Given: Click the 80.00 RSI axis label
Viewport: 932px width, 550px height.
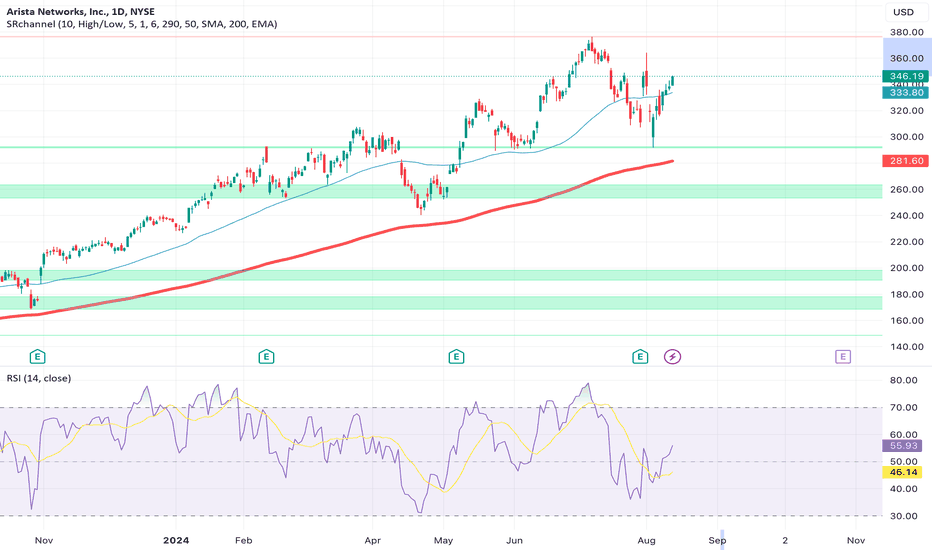Looking at the screenshot, I should click(903, 381).
